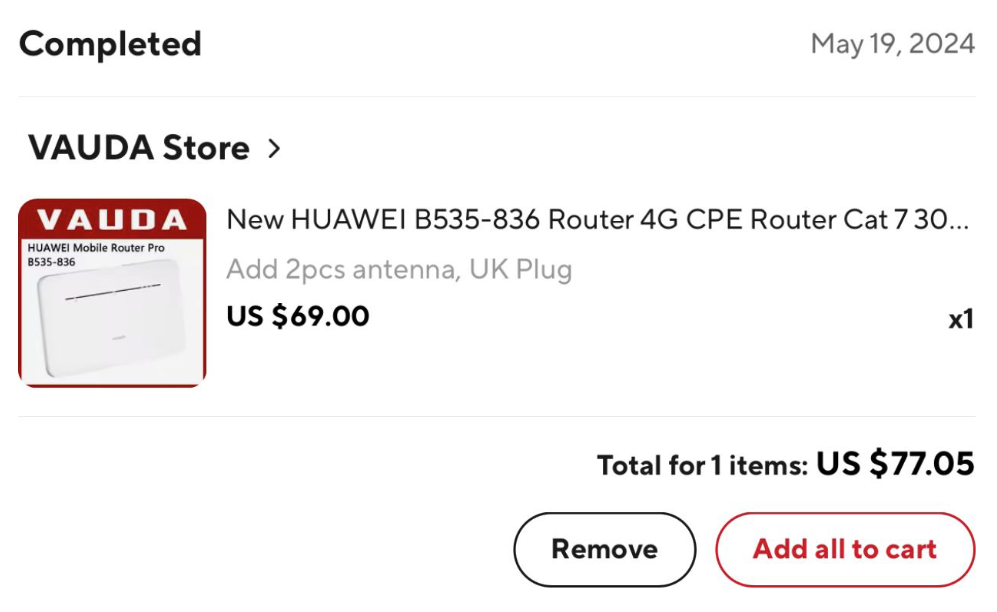Viewport: 997px width, 612px height.
Task: Click the US $69.00 item price
Action: pyautogui.click(x=298, y=316)
